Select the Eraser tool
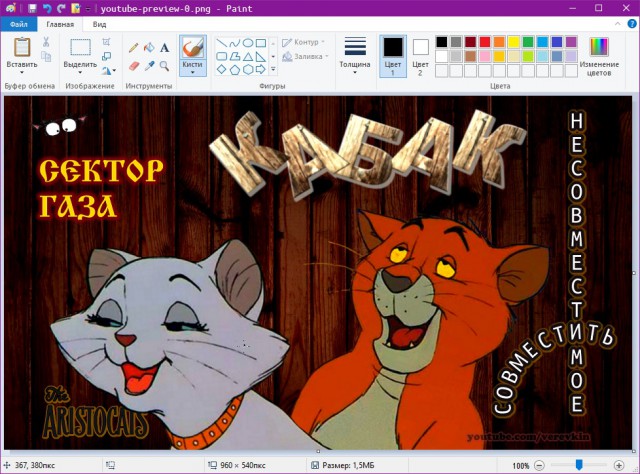 click(x=133, y=66)
